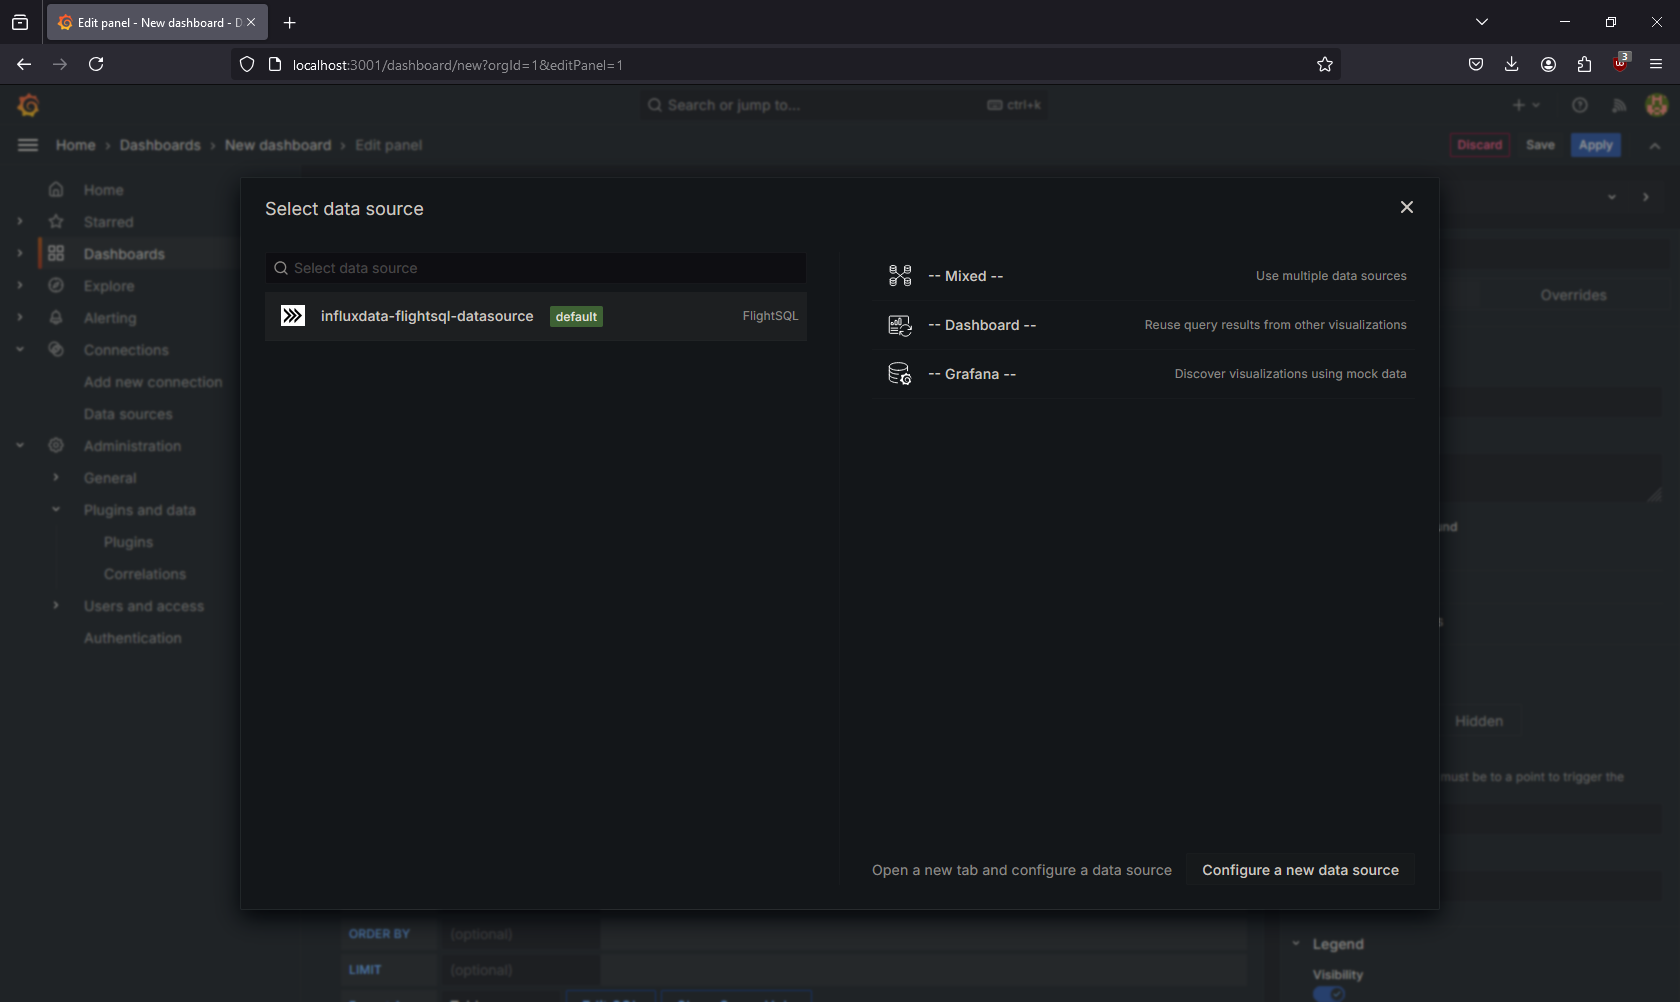
Task: Bookmark this page with star icon
Action: tap(1324, 65)
